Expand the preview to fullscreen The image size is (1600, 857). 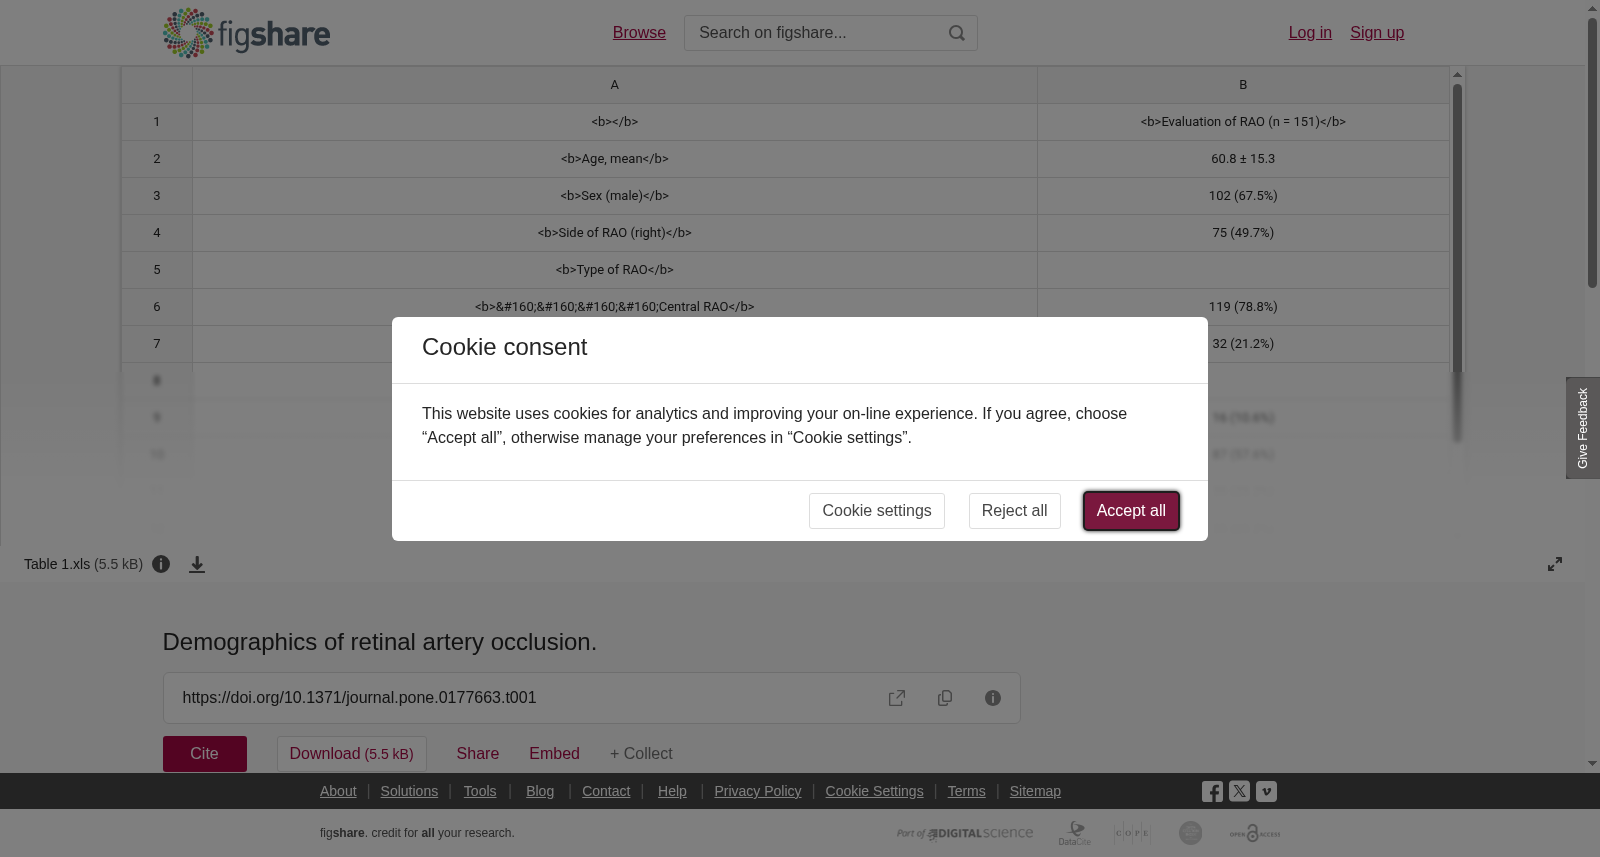point(1555,564)
